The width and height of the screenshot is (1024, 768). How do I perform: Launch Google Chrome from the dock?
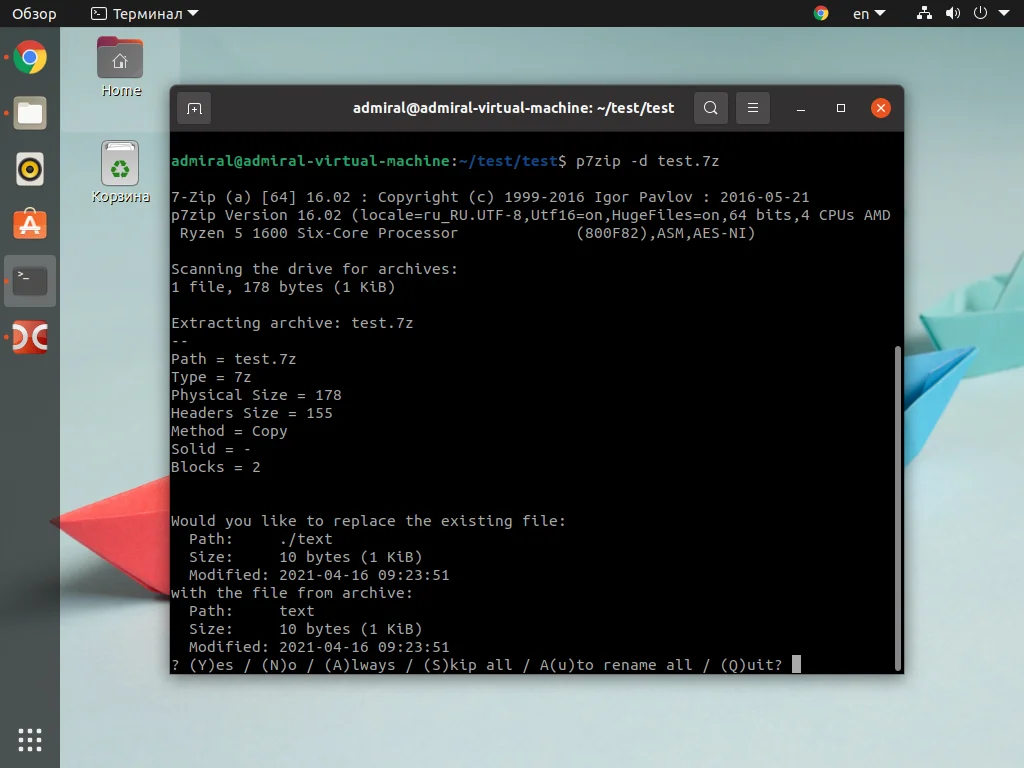29,57
